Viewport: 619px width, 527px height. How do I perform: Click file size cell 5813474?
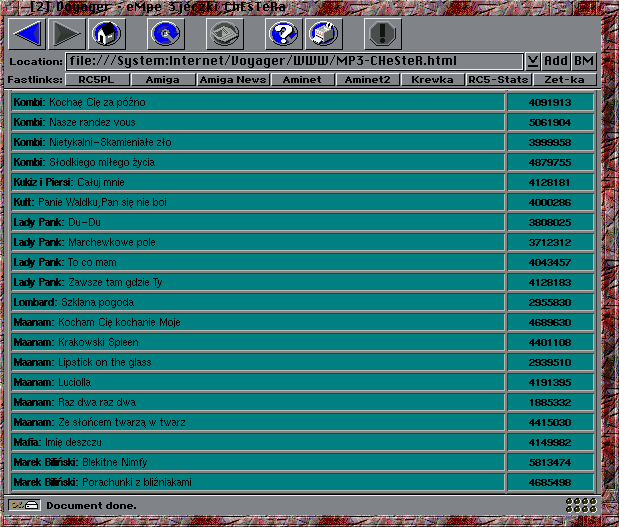[x=550, y=462]
